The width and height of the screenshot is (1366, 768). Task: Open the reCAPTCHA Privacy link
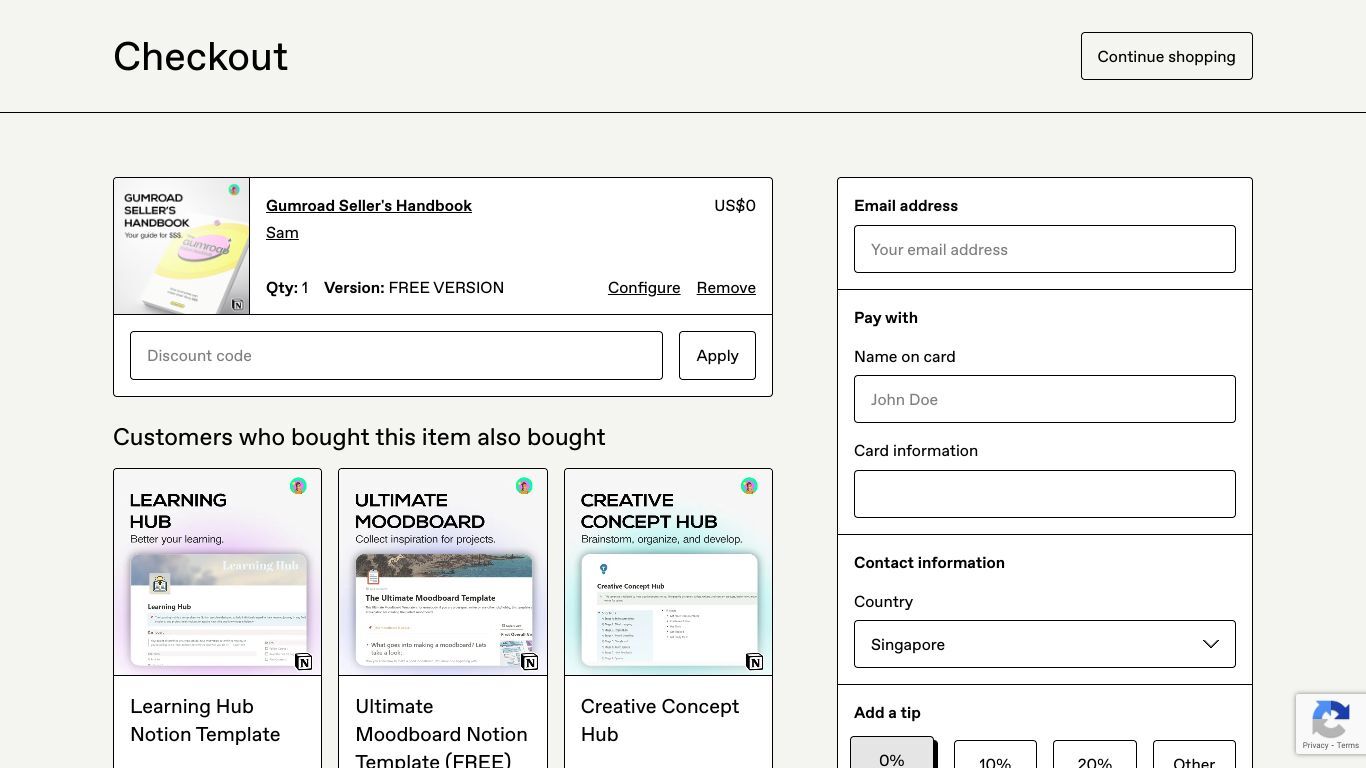coord(1315,746)
